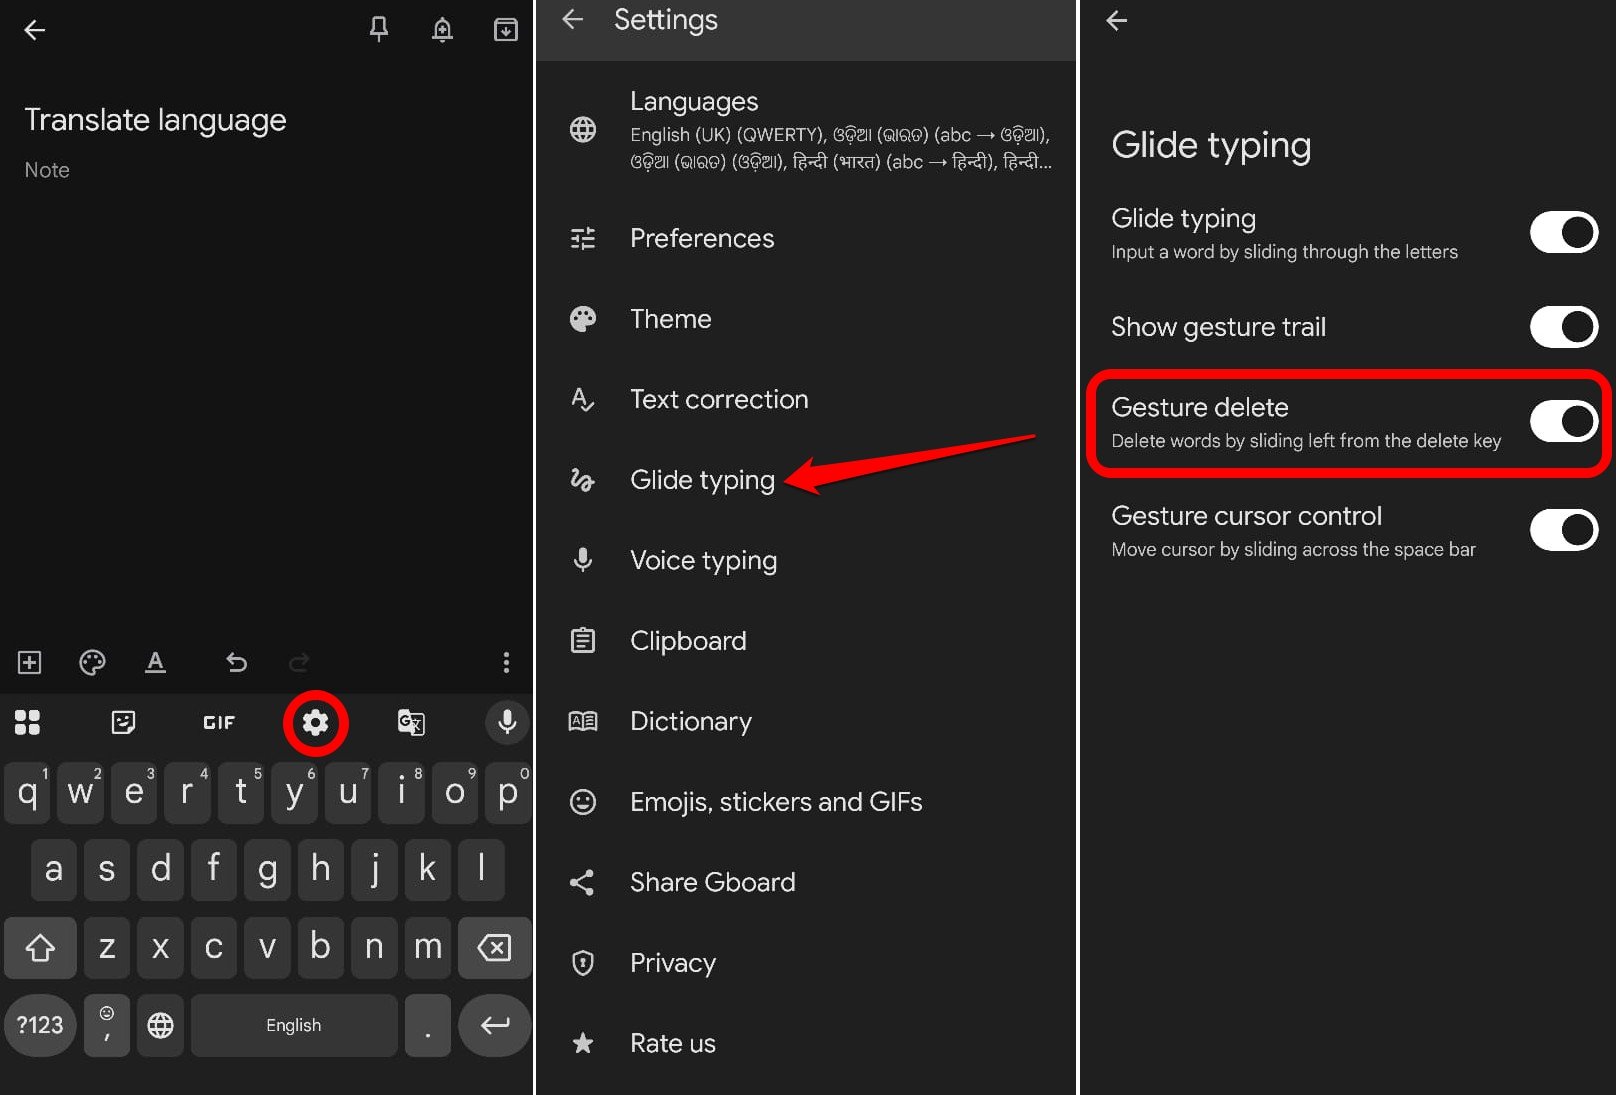Turn off the Glide typing switch

(1564, 232)
